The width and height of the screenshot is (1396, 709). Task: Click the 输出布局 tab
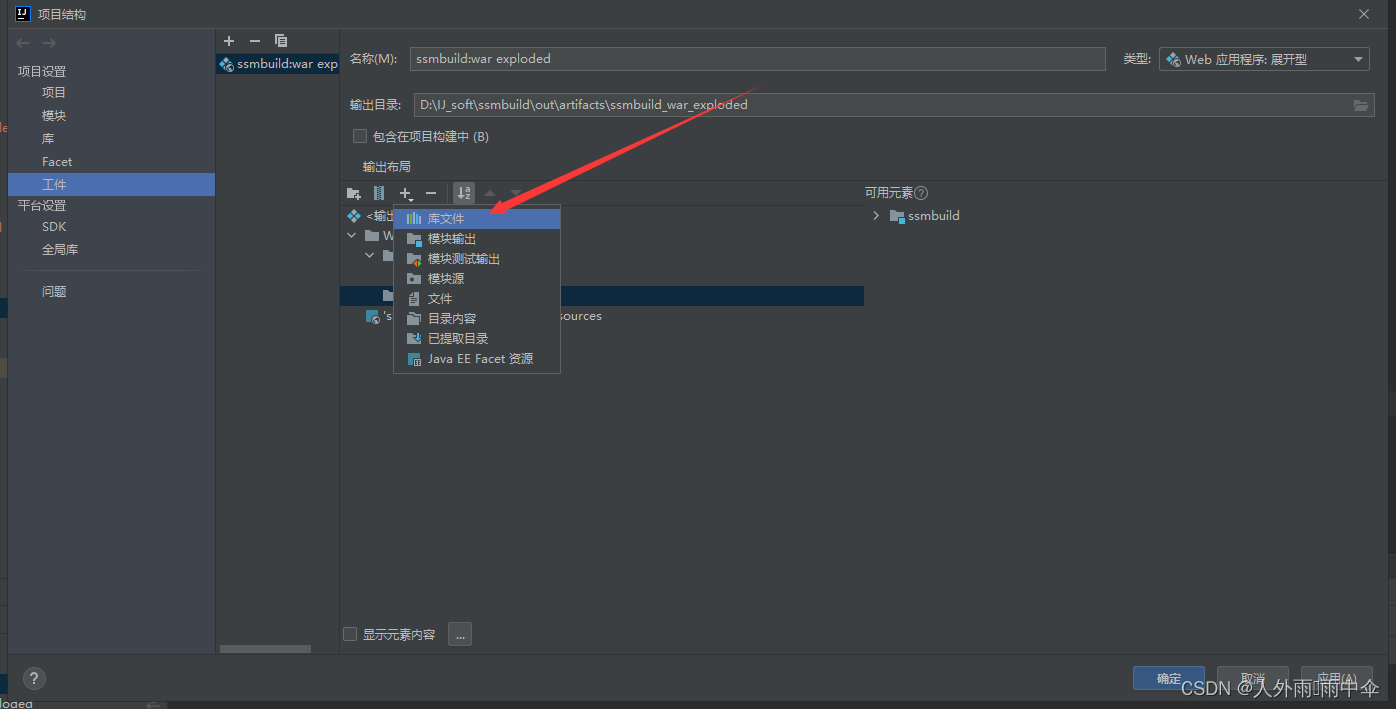(x=387, y=166)
